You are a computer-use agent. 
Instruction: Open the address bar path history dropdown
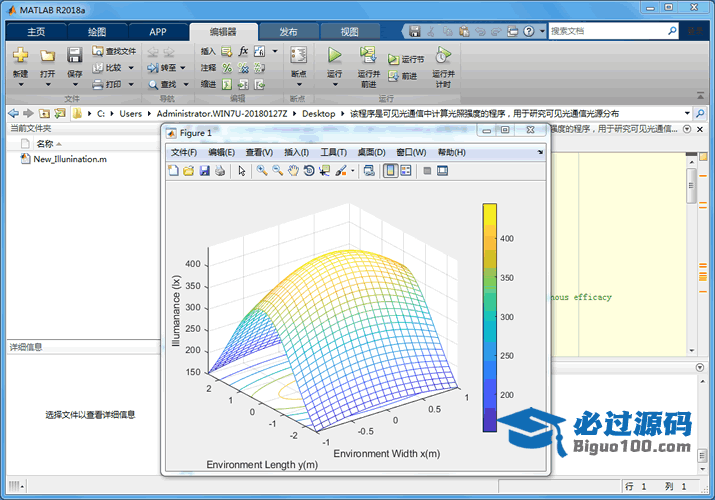coord(687,113)
